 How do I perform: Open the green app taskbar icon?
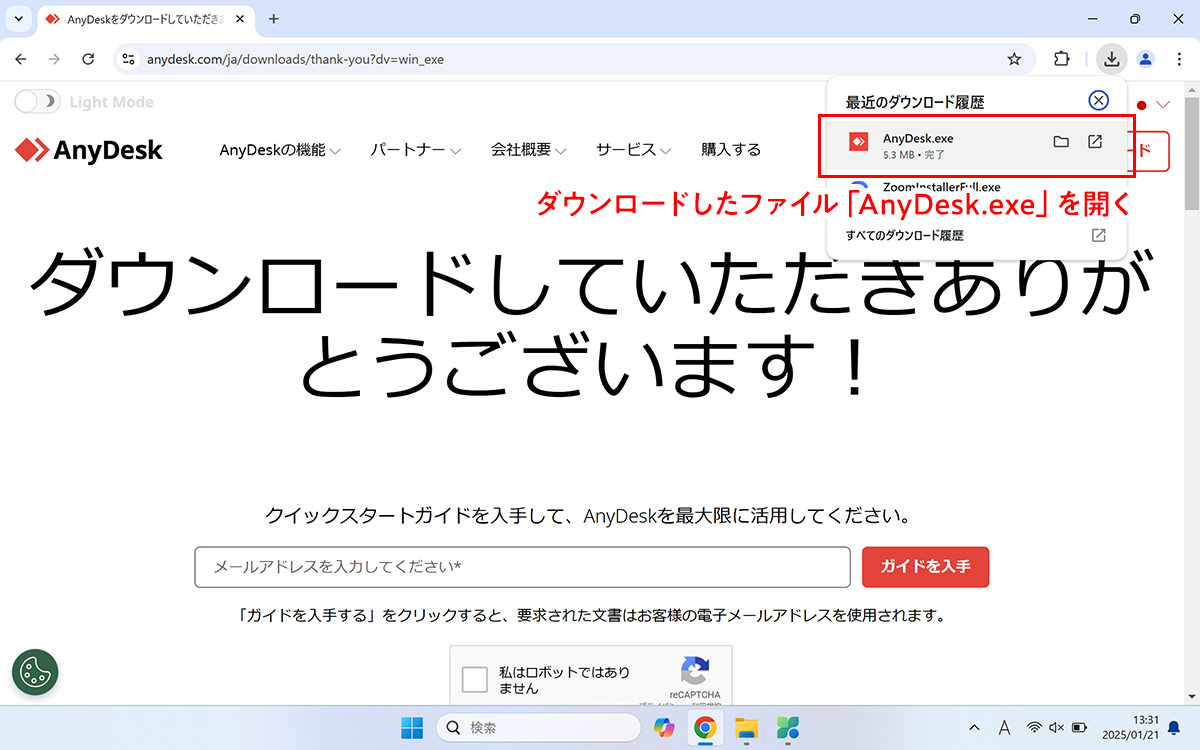click(787, 727)
